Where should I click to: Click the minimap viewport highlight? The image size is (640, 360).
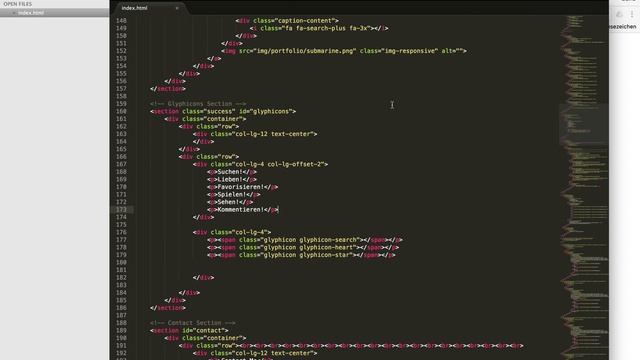click(x=583, y=124)
